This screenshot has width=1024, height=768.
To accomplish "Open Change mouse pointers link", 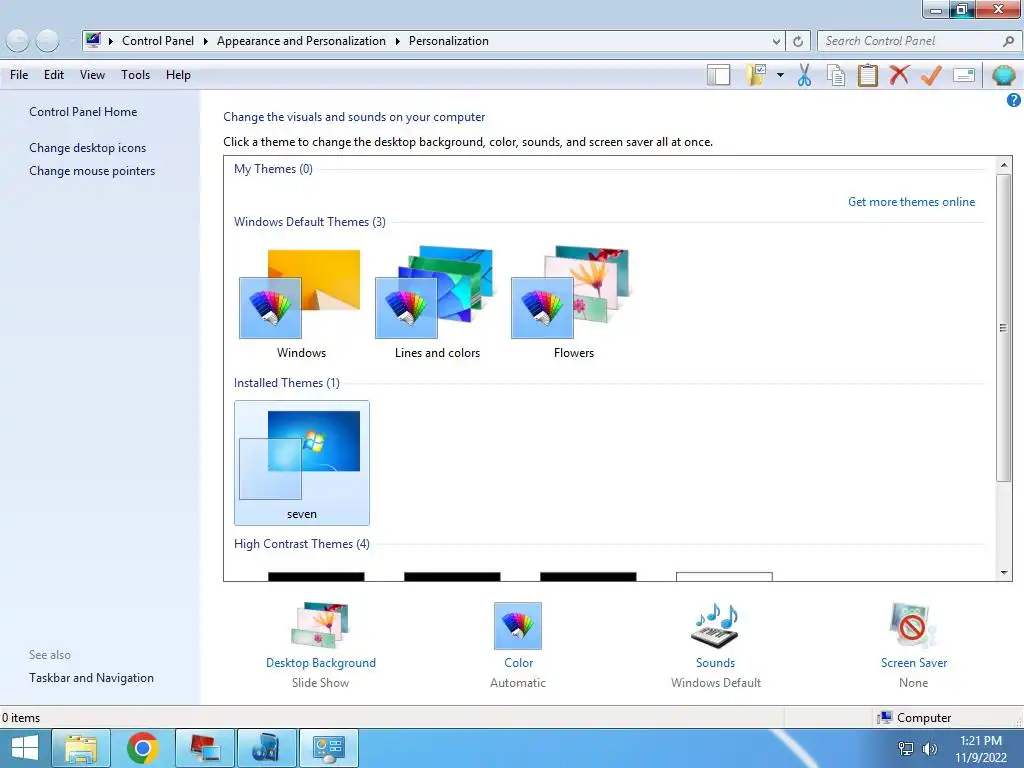I will 92,171.
